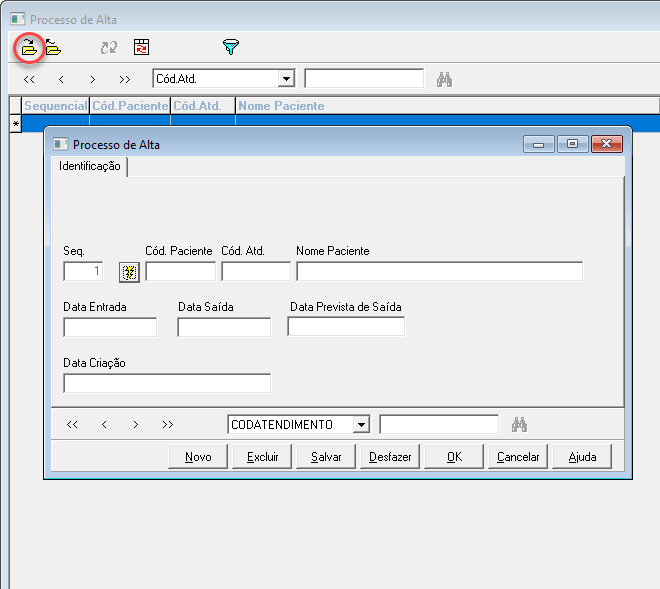Click the Cód.Paciente column header
The height and width of the screenshot is (589, 660).
pyautogui.click(x=130, y=106)
